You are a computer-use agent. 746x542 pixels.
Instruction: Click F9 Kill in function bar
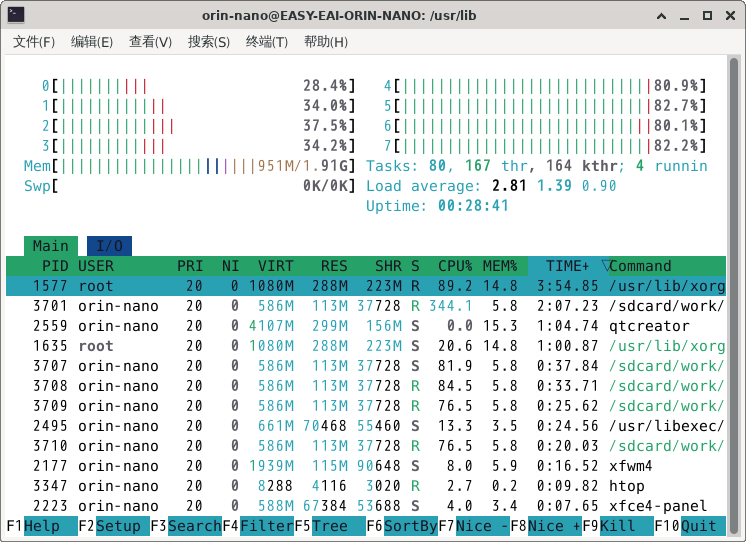point(620,526)
